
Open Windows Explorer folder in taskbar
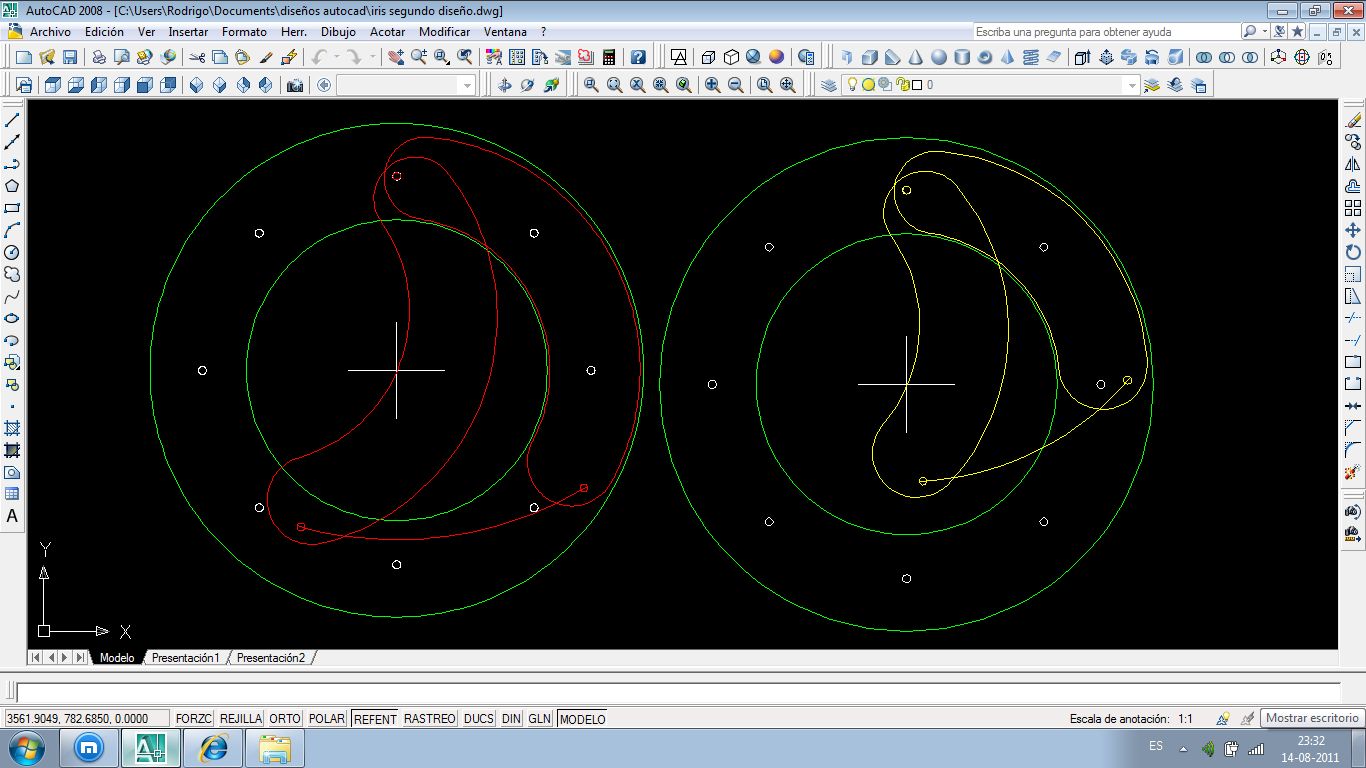click(275, 748)
